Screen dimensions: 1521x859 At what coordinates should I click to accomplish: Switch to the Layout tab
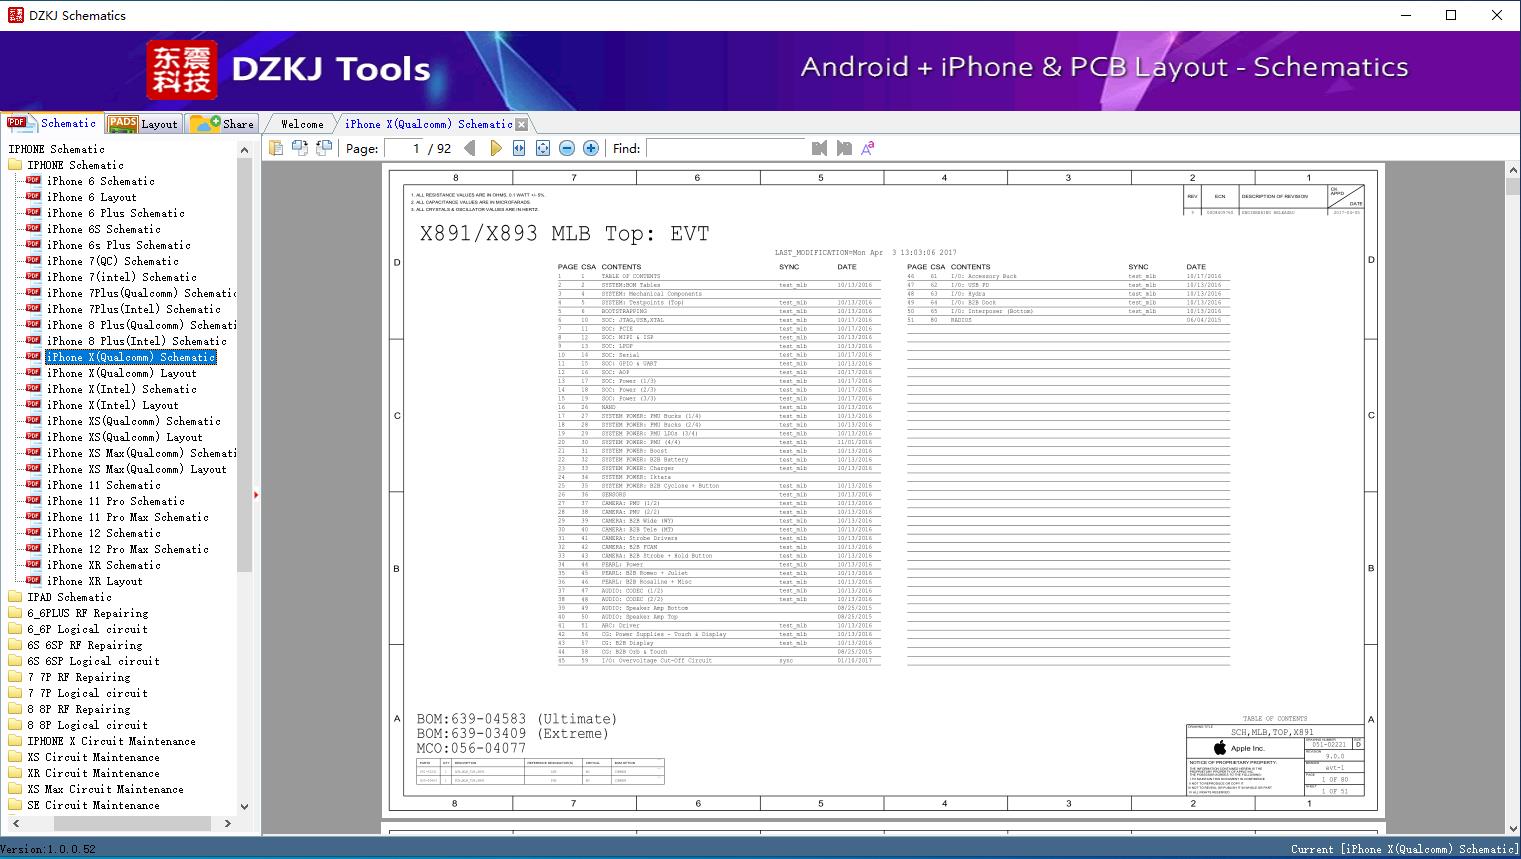point(143,124)
